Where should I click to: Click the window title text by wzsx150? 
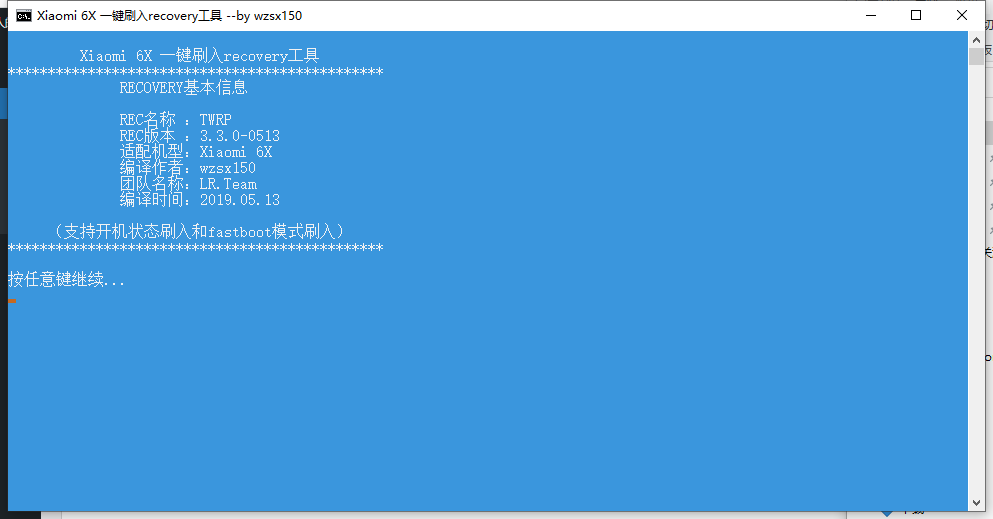169,16
